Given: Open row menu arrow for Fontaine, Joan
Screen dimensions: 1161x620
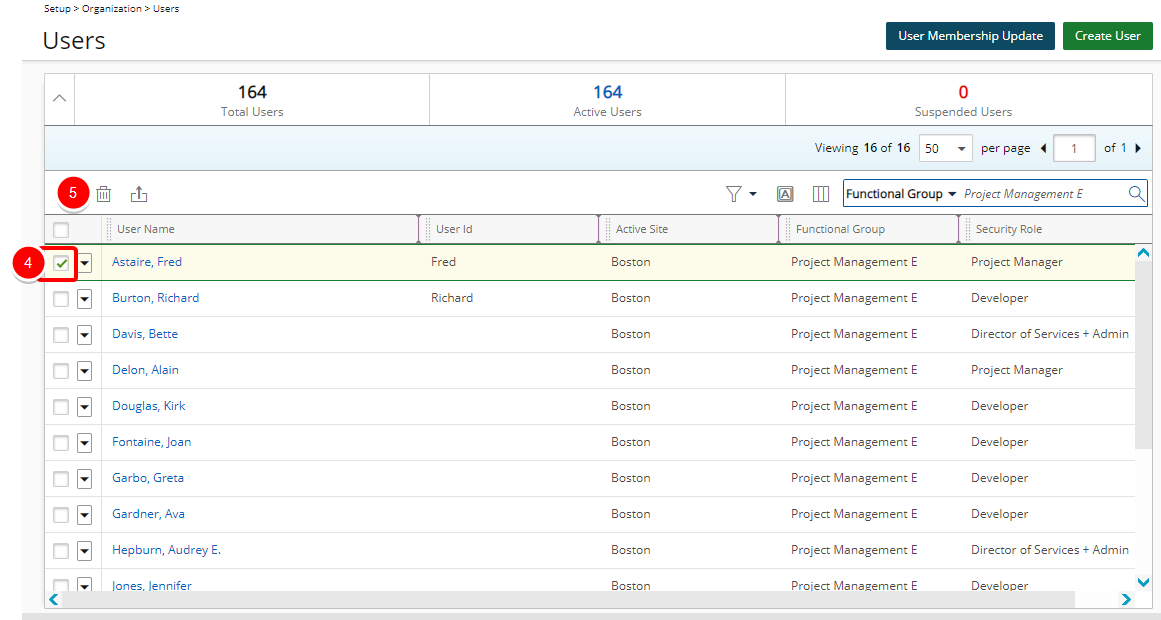Looking at the screenshot, I should click(x=84, y=443).
